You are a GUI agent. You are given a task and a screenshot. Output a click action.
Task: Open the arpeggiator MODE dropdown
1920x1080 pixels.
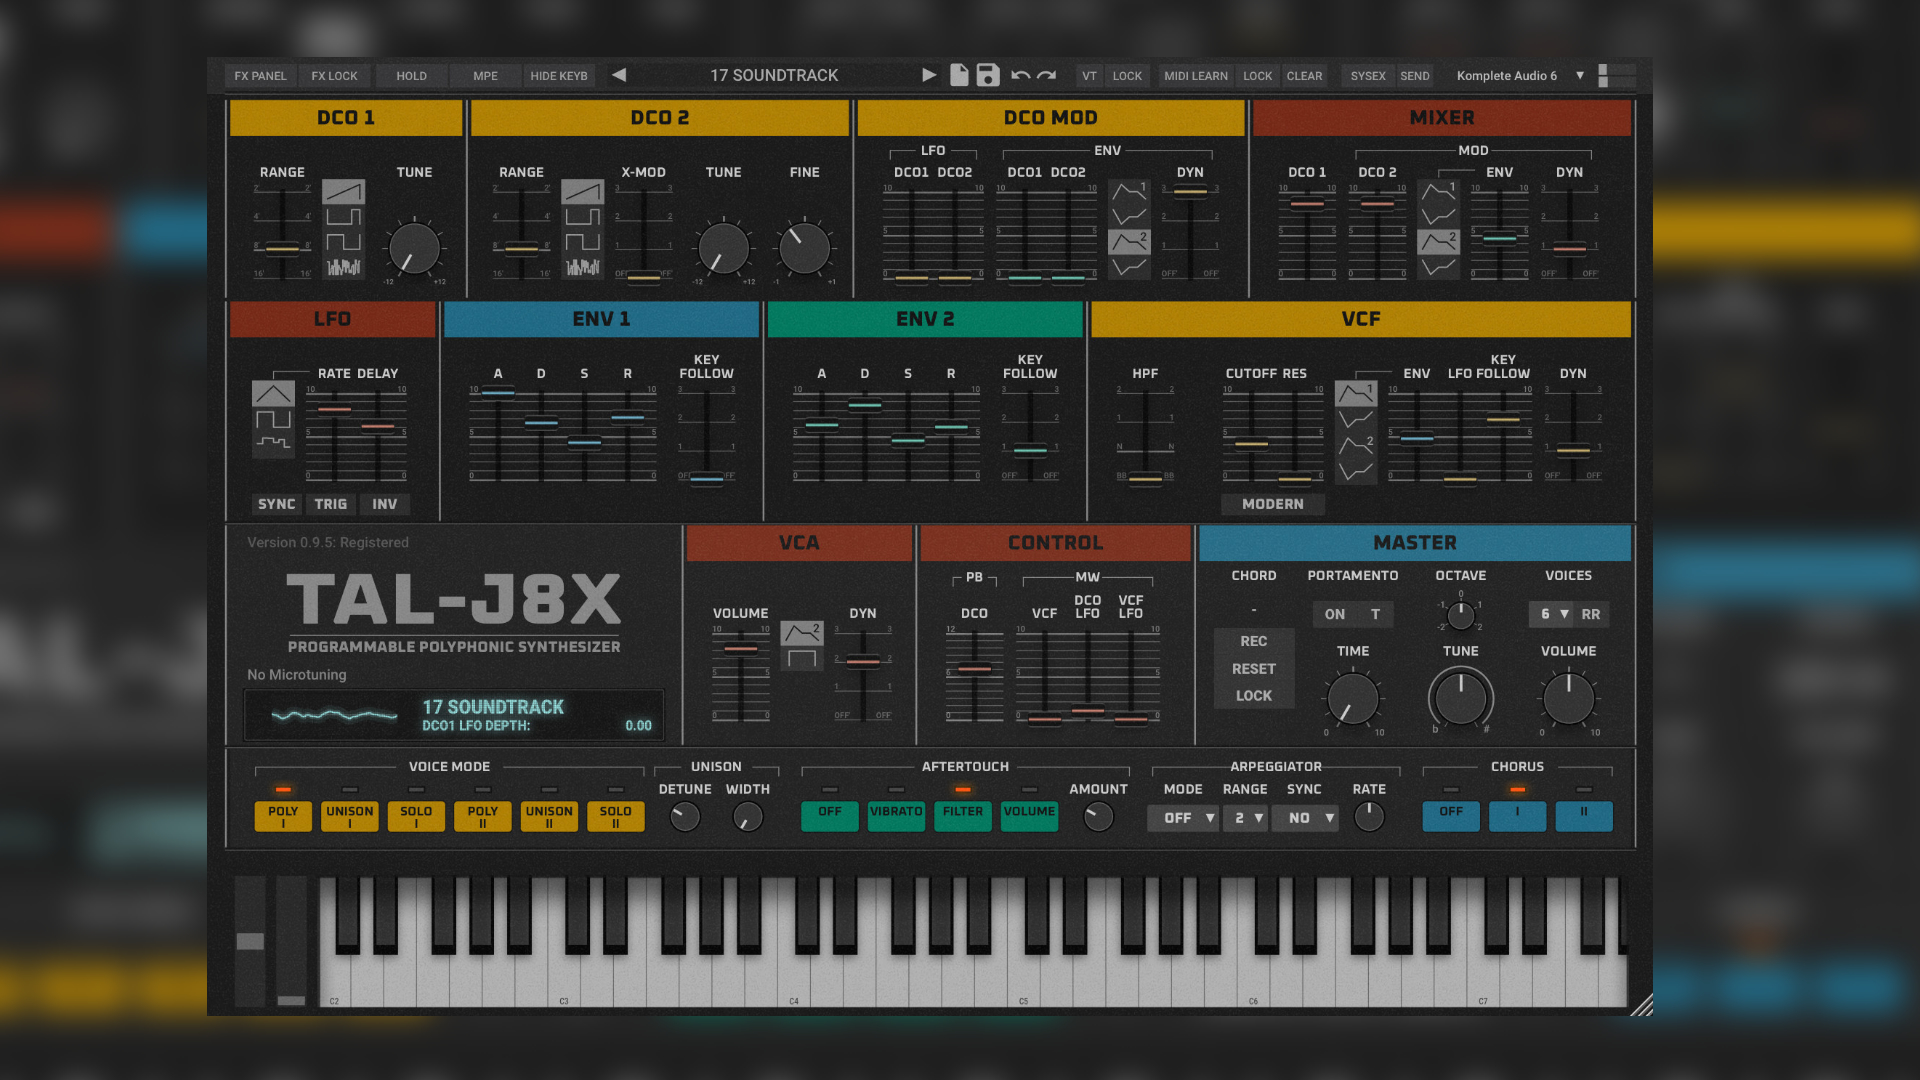click(1183, 818)
